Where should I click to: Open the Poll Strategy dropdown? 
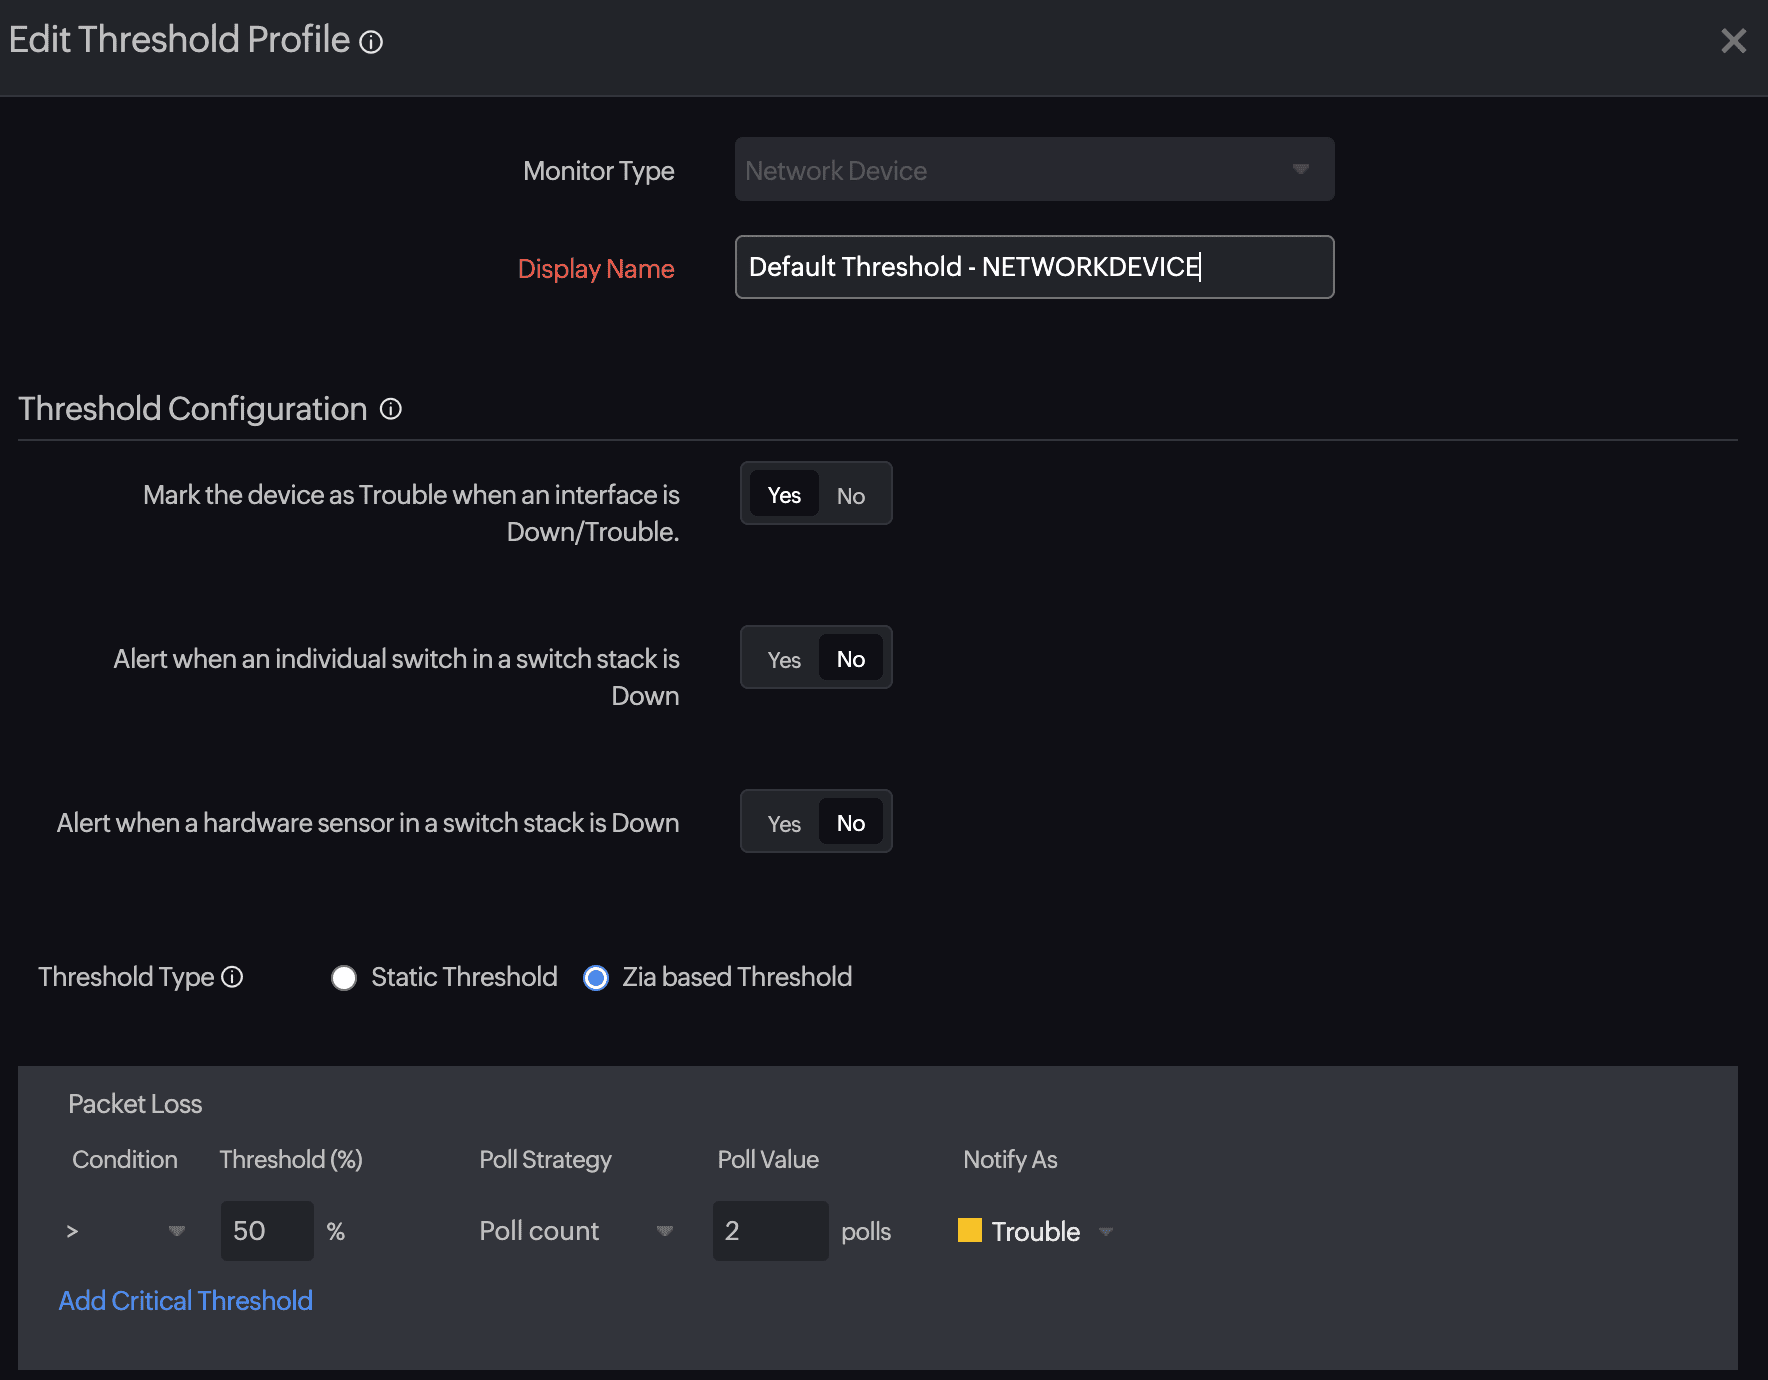tap(575, 1231)
